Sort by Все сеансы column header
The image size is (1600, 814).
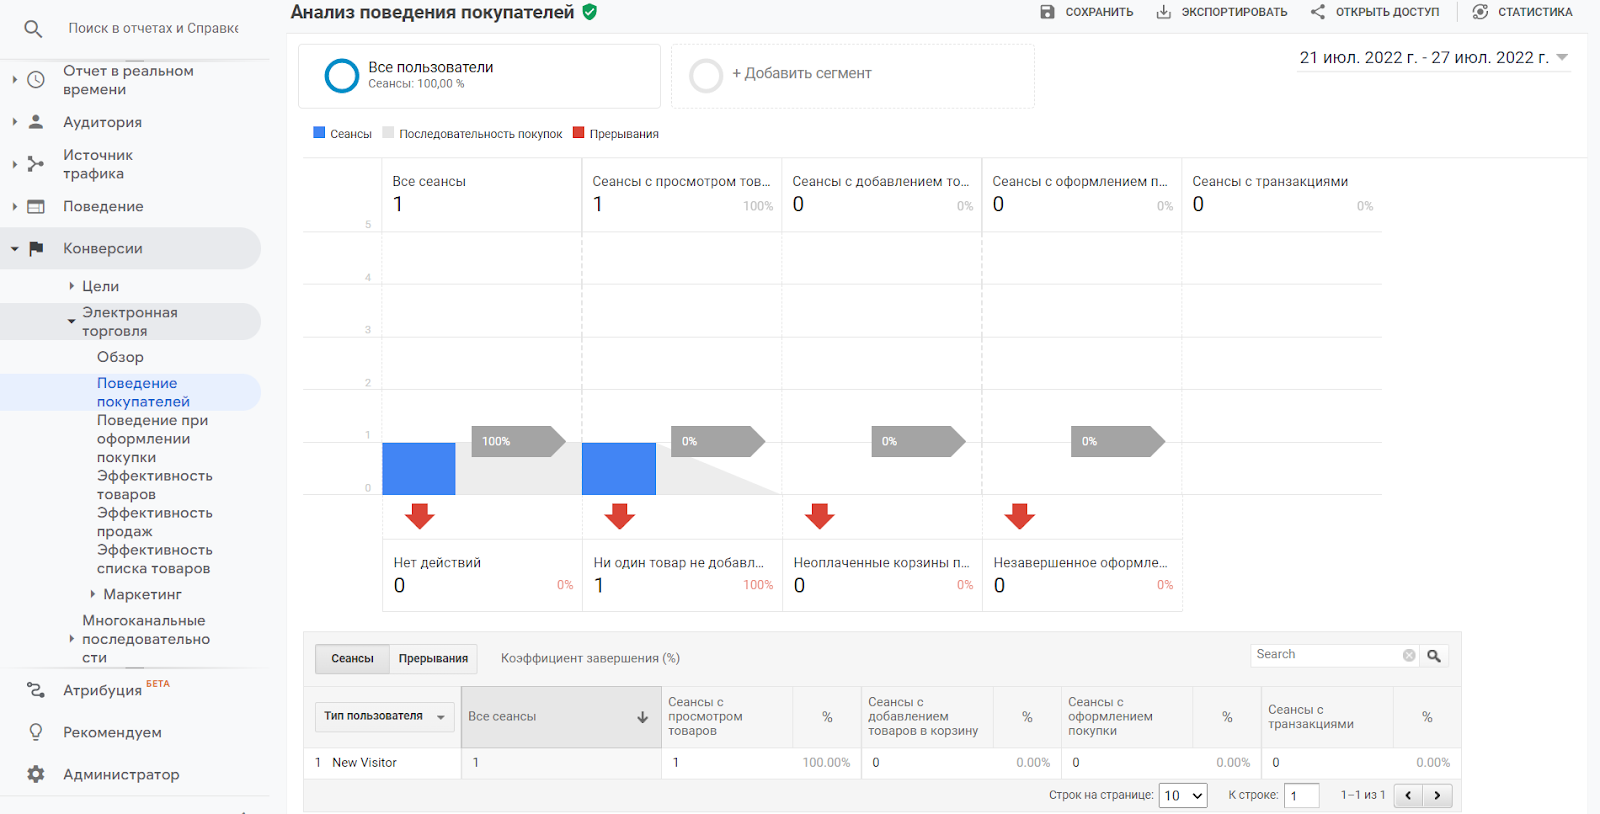(x=561, y=717)
